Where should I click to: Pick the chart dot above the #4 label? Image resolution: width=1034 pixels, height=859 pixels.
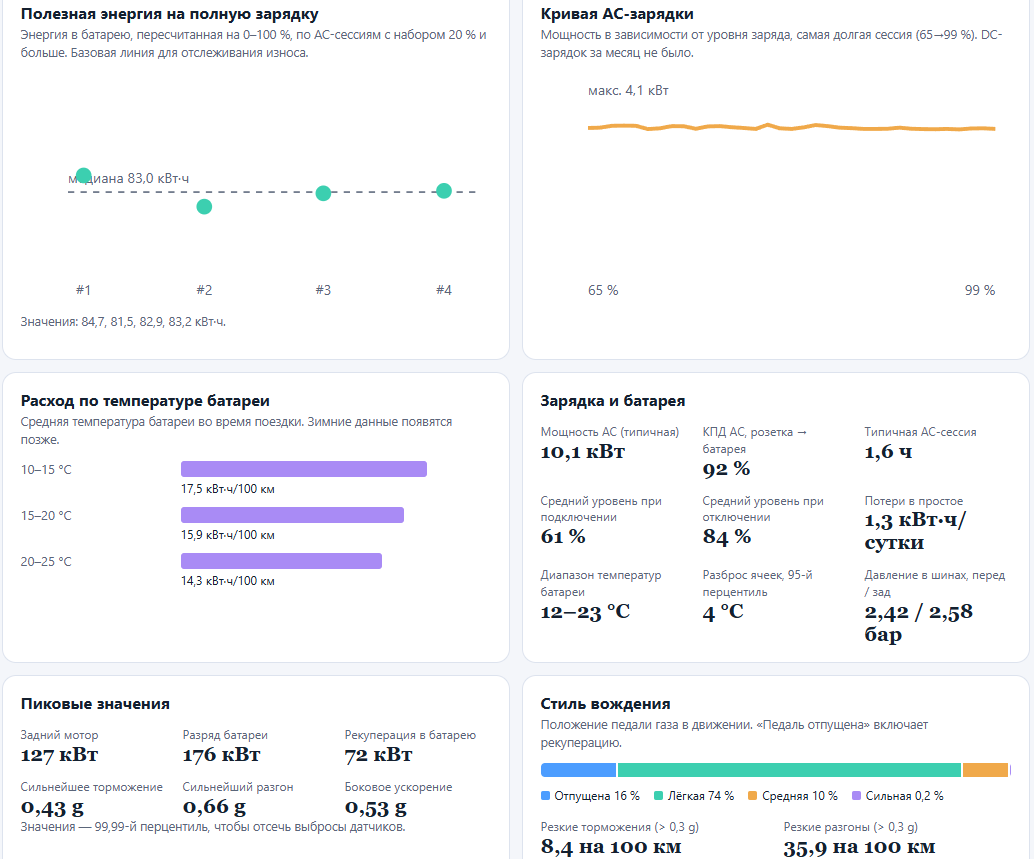[x=444, y=191]
